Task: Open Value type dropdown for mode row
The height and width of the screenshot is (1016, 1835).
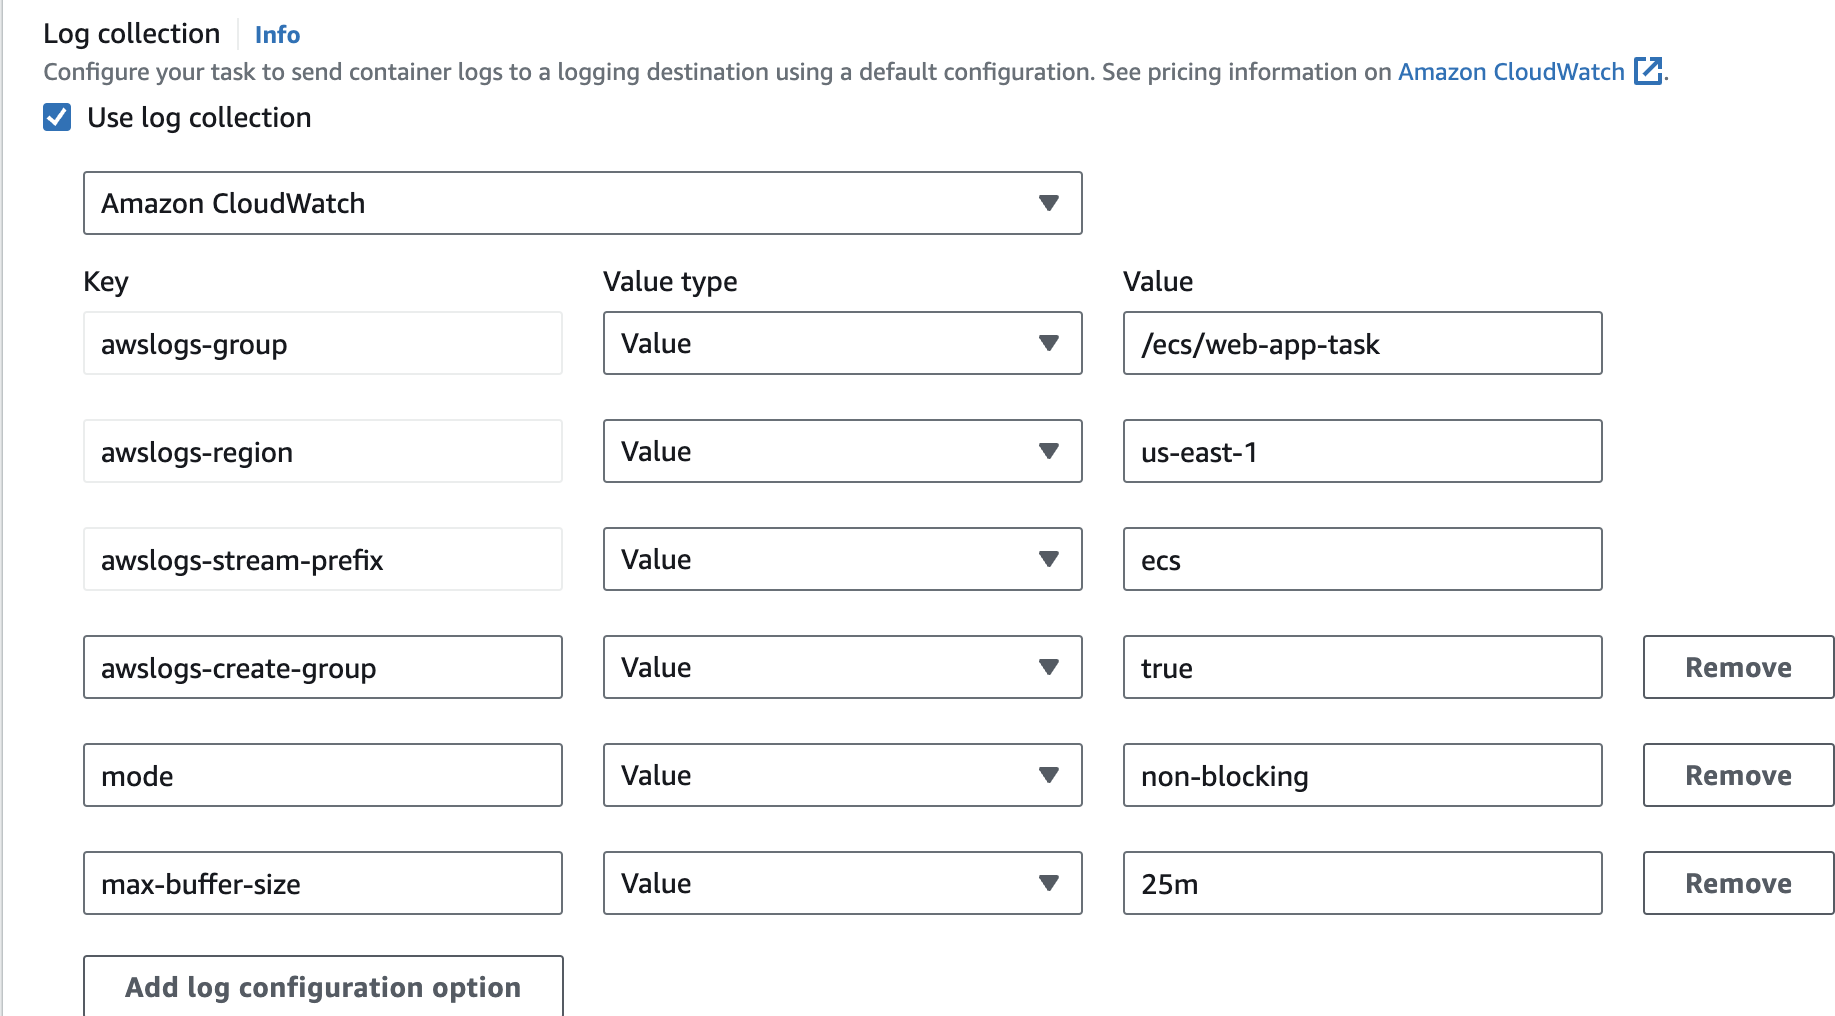Action: pos(842,775)
